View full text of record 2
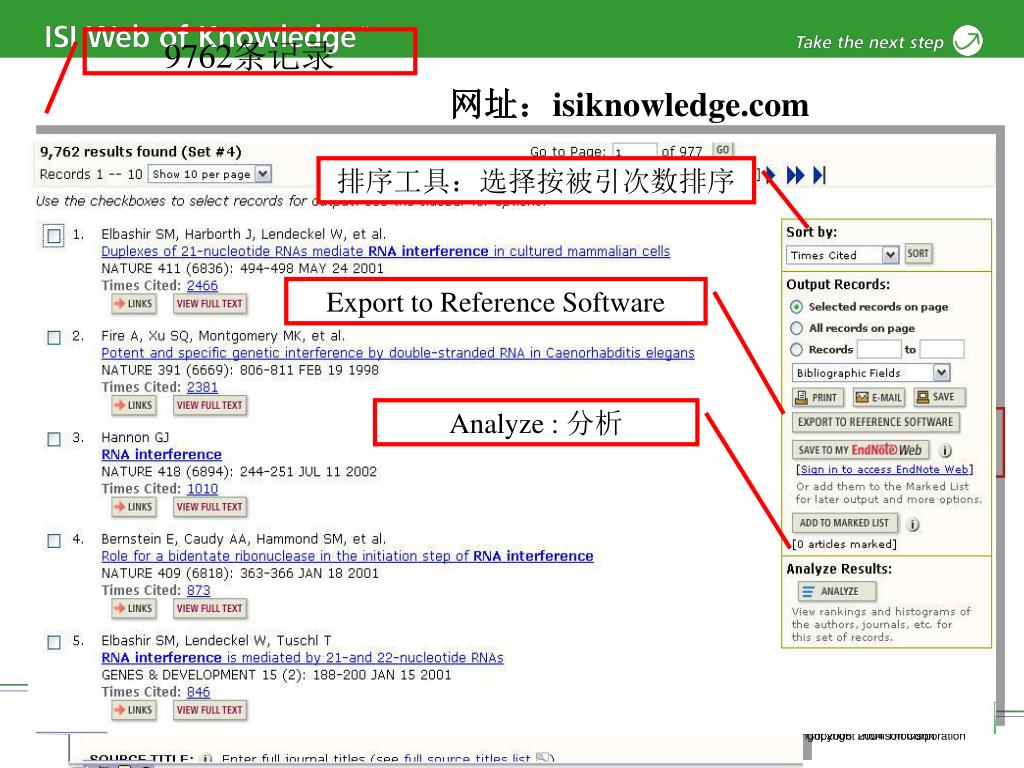The image size is (1024, 768). pos(210,406)
